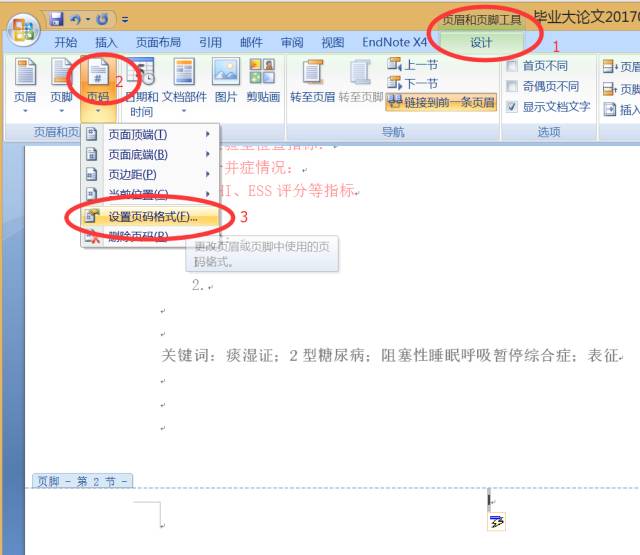
Task: Select the 设计 tab under header tools
Action: click(x=482, y=42)
